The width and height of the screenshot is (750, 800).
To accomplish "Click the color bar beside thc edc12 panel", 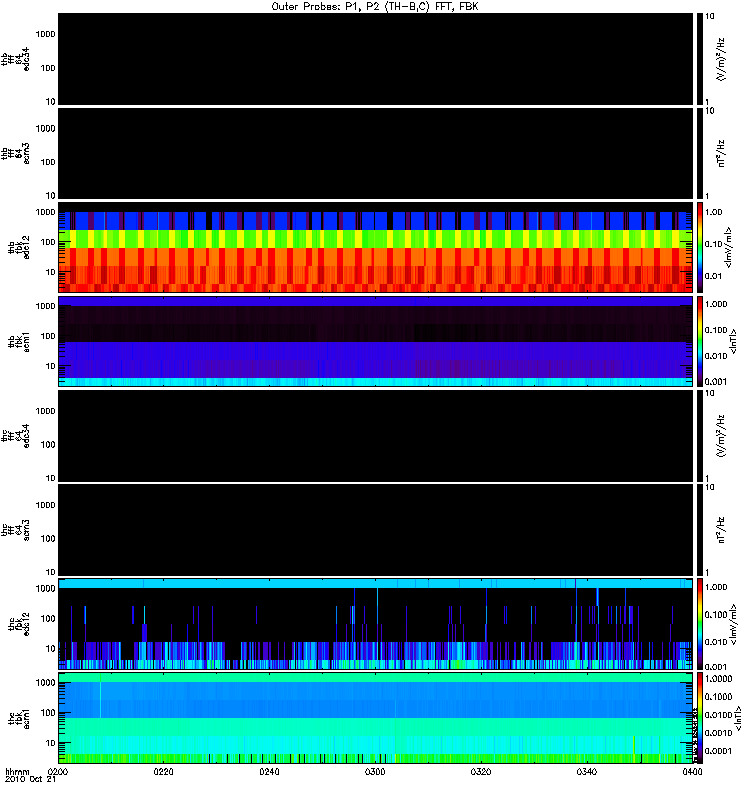I will pyautogui.click(x=700, y=624).
